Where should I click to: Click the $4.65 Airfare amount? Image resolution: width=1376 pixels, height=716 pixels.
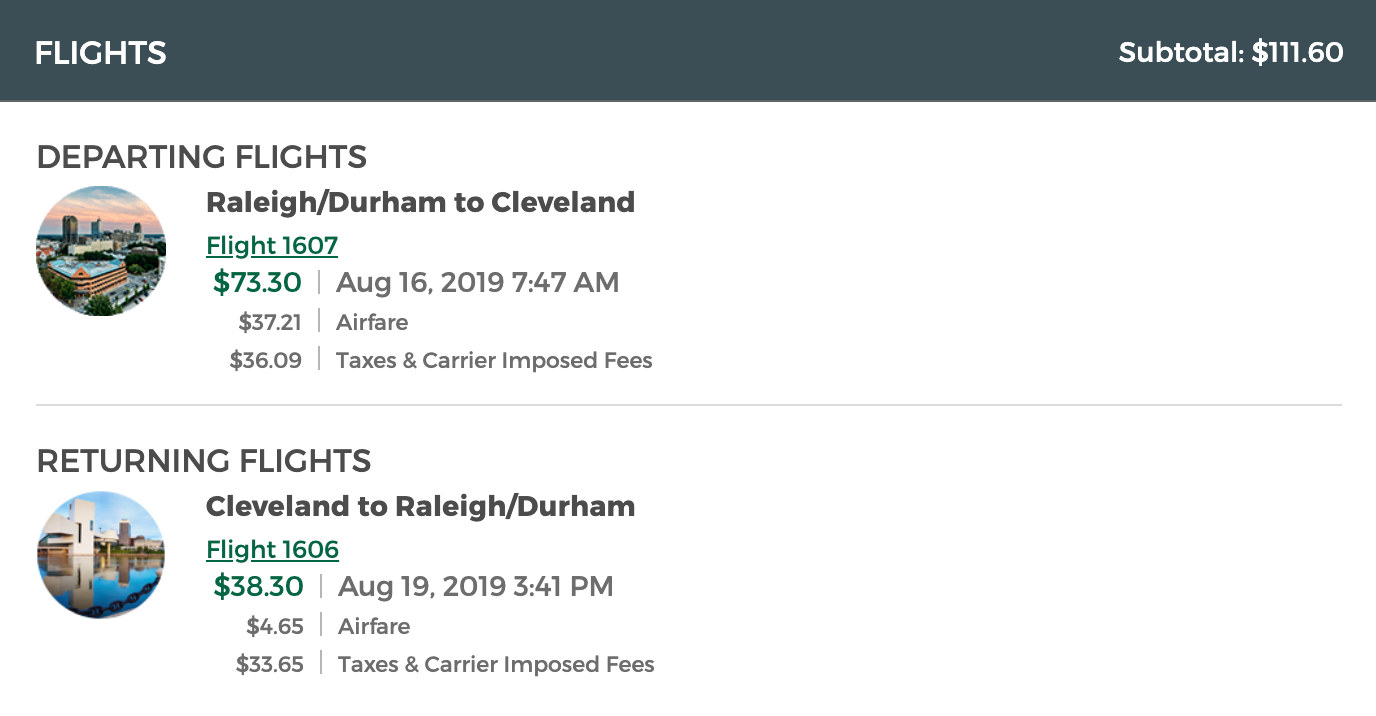pyautogui.click(x=275, y=626)
